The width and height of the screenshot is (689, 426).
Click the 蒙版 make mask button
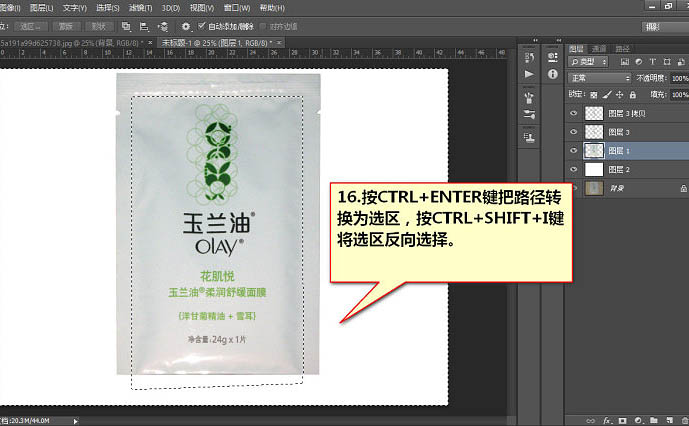point(66,26)
